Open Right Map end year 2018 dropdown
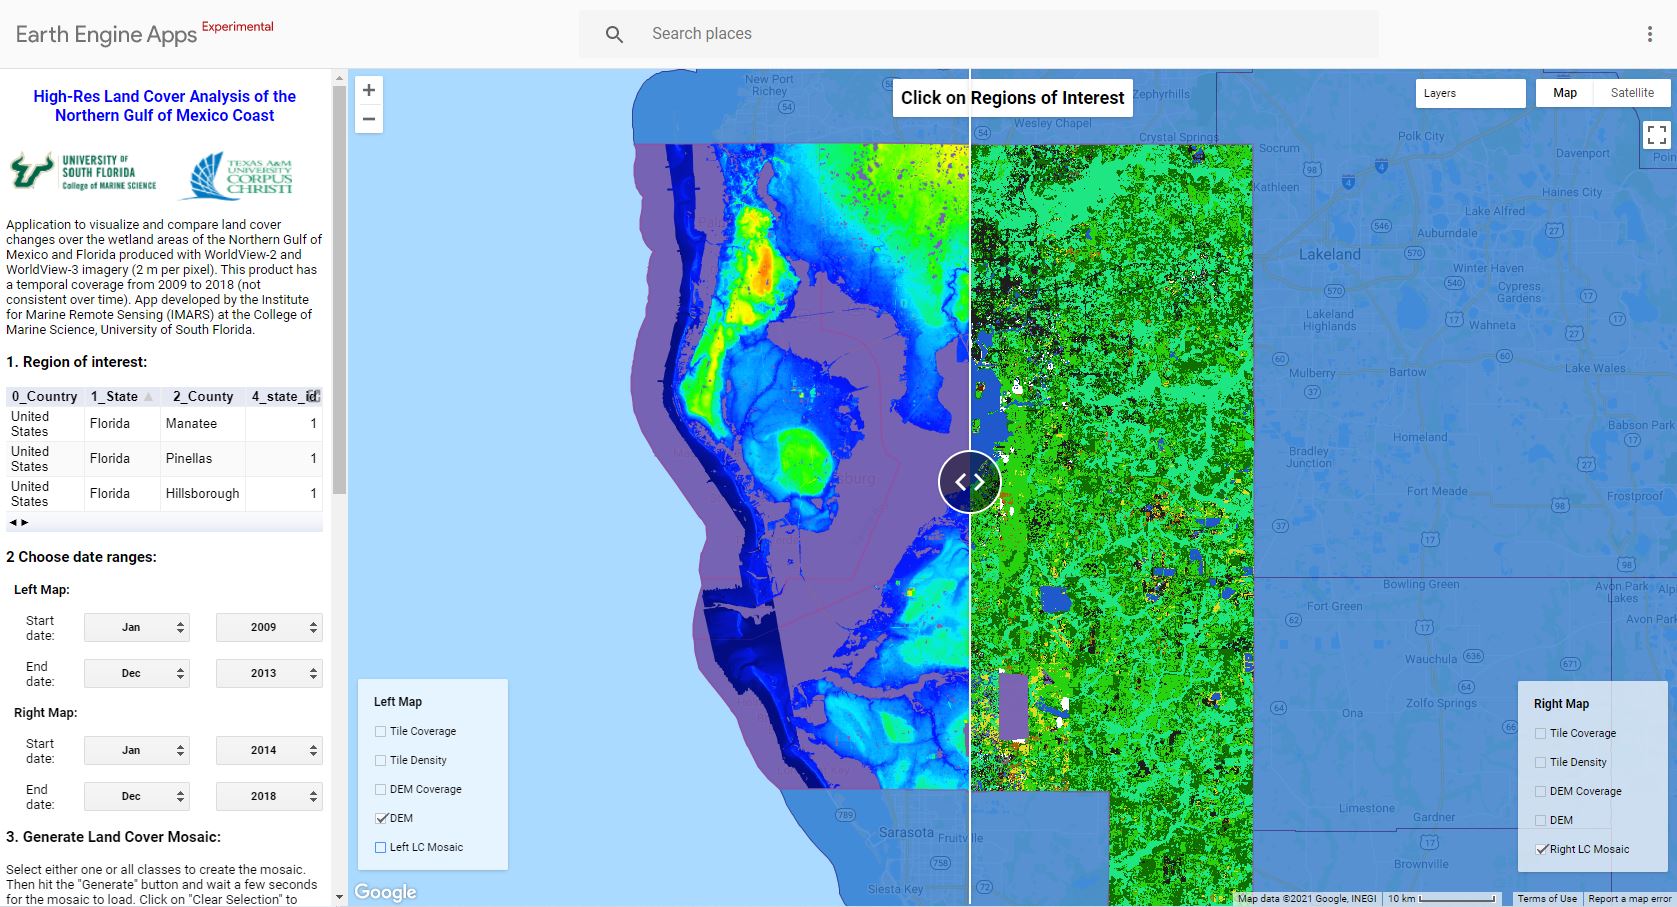The width and height of the screenshot is (1677, 907). coord(269,796)
